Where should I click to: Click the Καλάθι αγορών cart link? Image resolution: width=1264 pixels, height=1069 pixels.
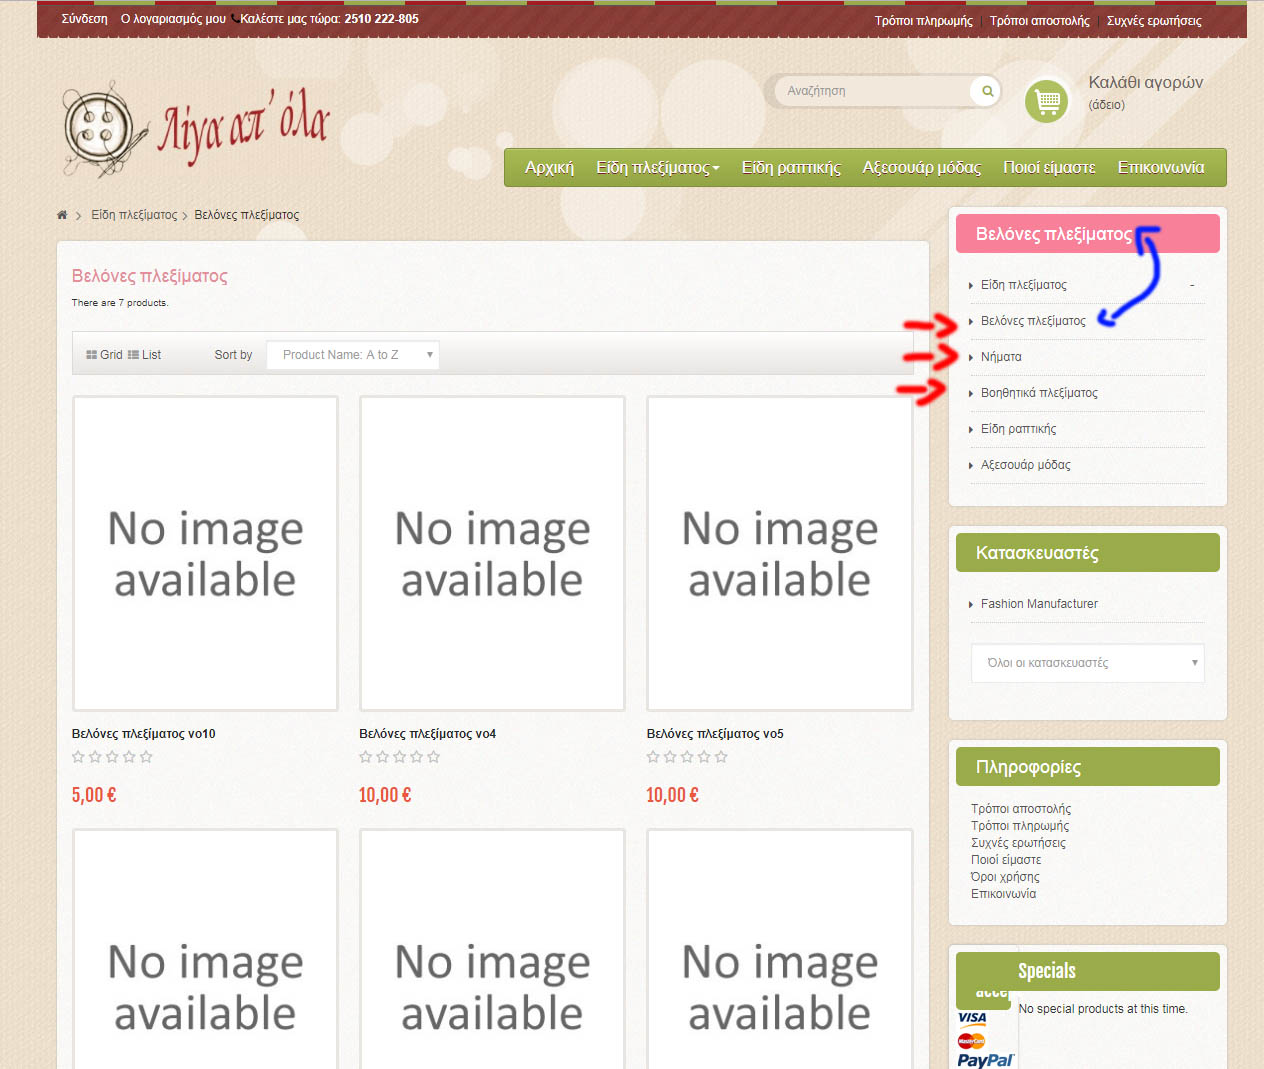click(x=1145, y=83)
